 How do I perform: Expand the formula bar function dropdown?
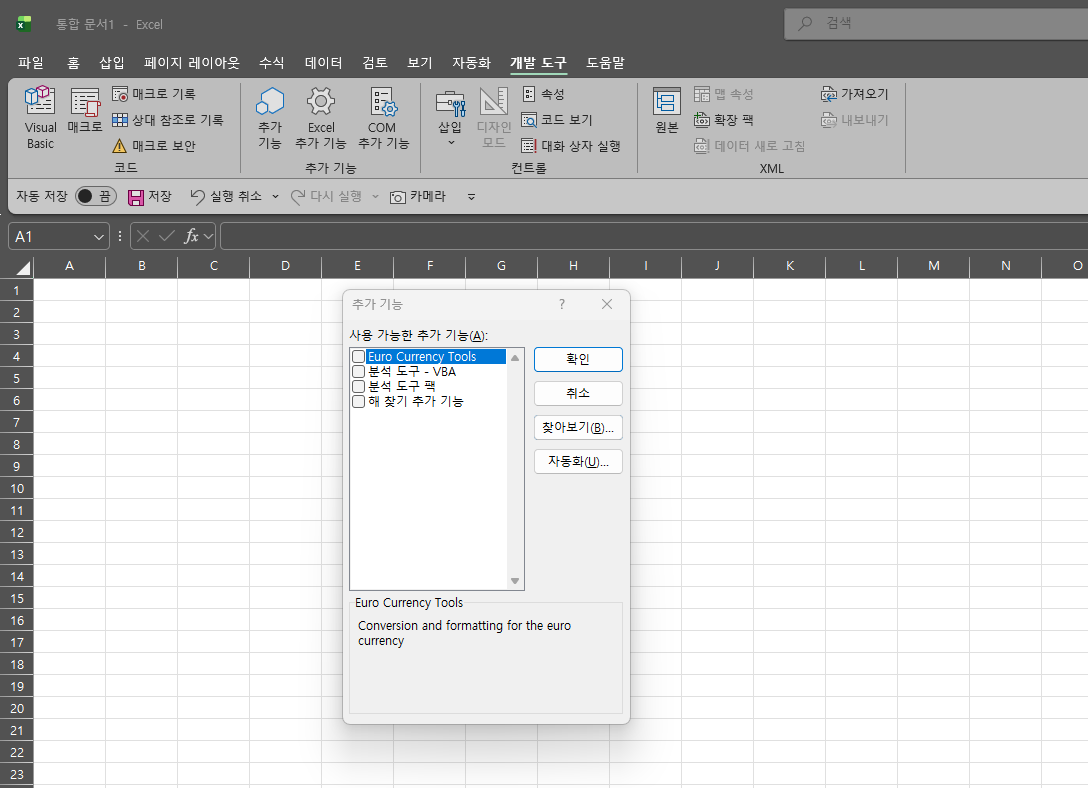coord(208,237)
